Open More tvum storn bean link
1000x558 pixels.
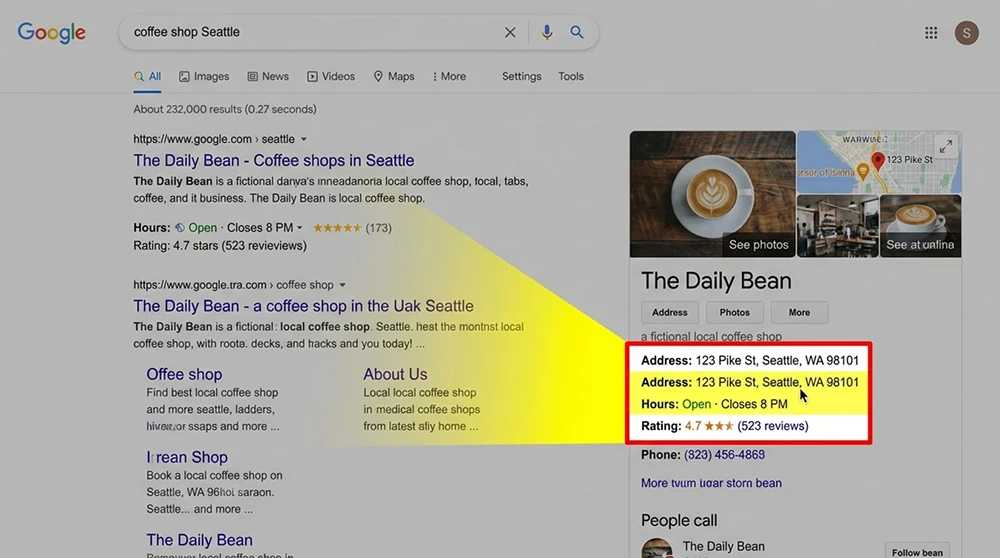pyautogui.click(x=711, y=483)
